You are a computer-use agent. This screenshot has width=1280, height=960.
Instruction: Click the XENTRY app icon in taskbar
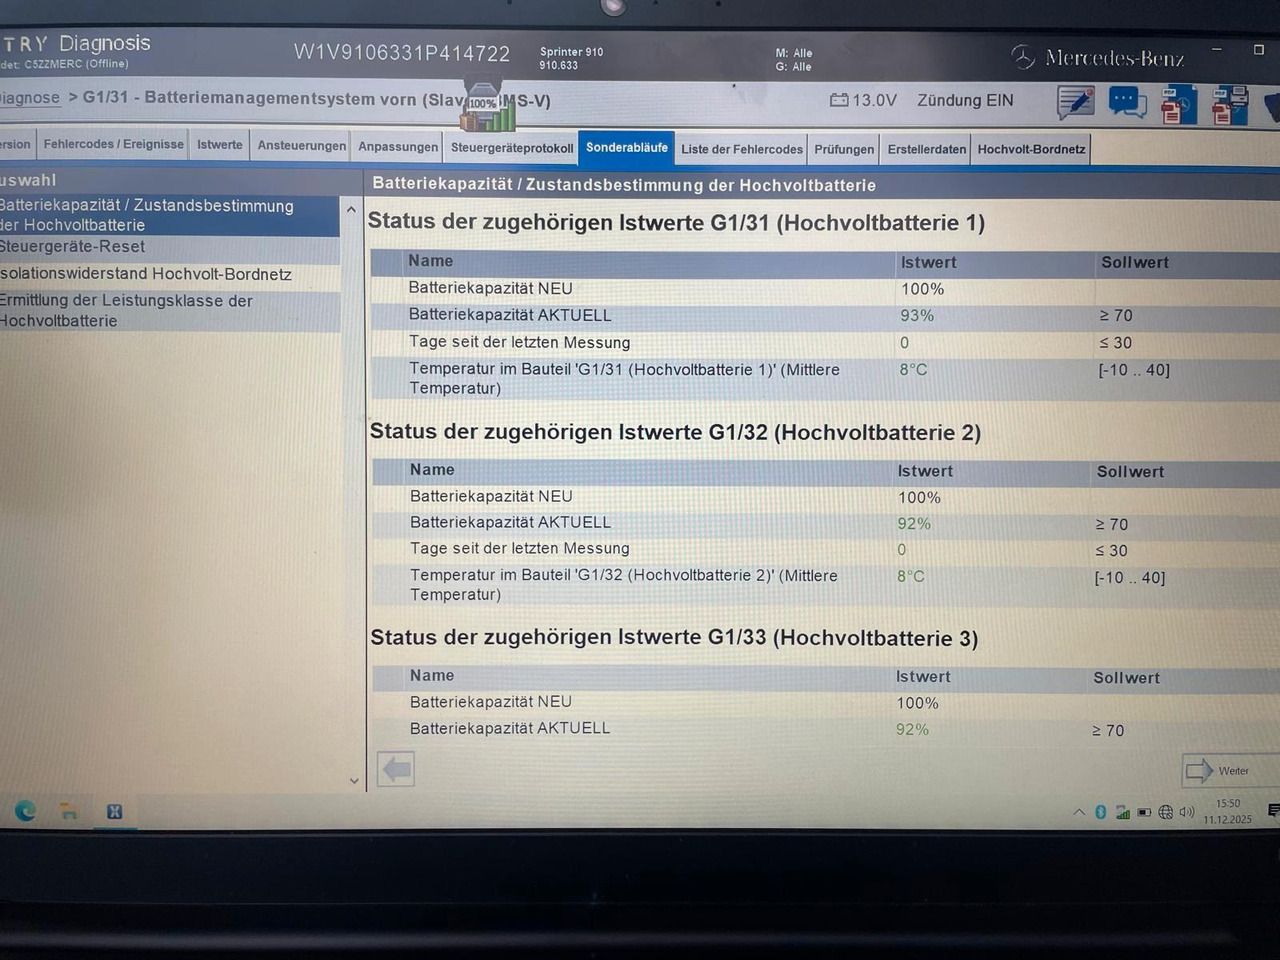click(x=114, y=811)
